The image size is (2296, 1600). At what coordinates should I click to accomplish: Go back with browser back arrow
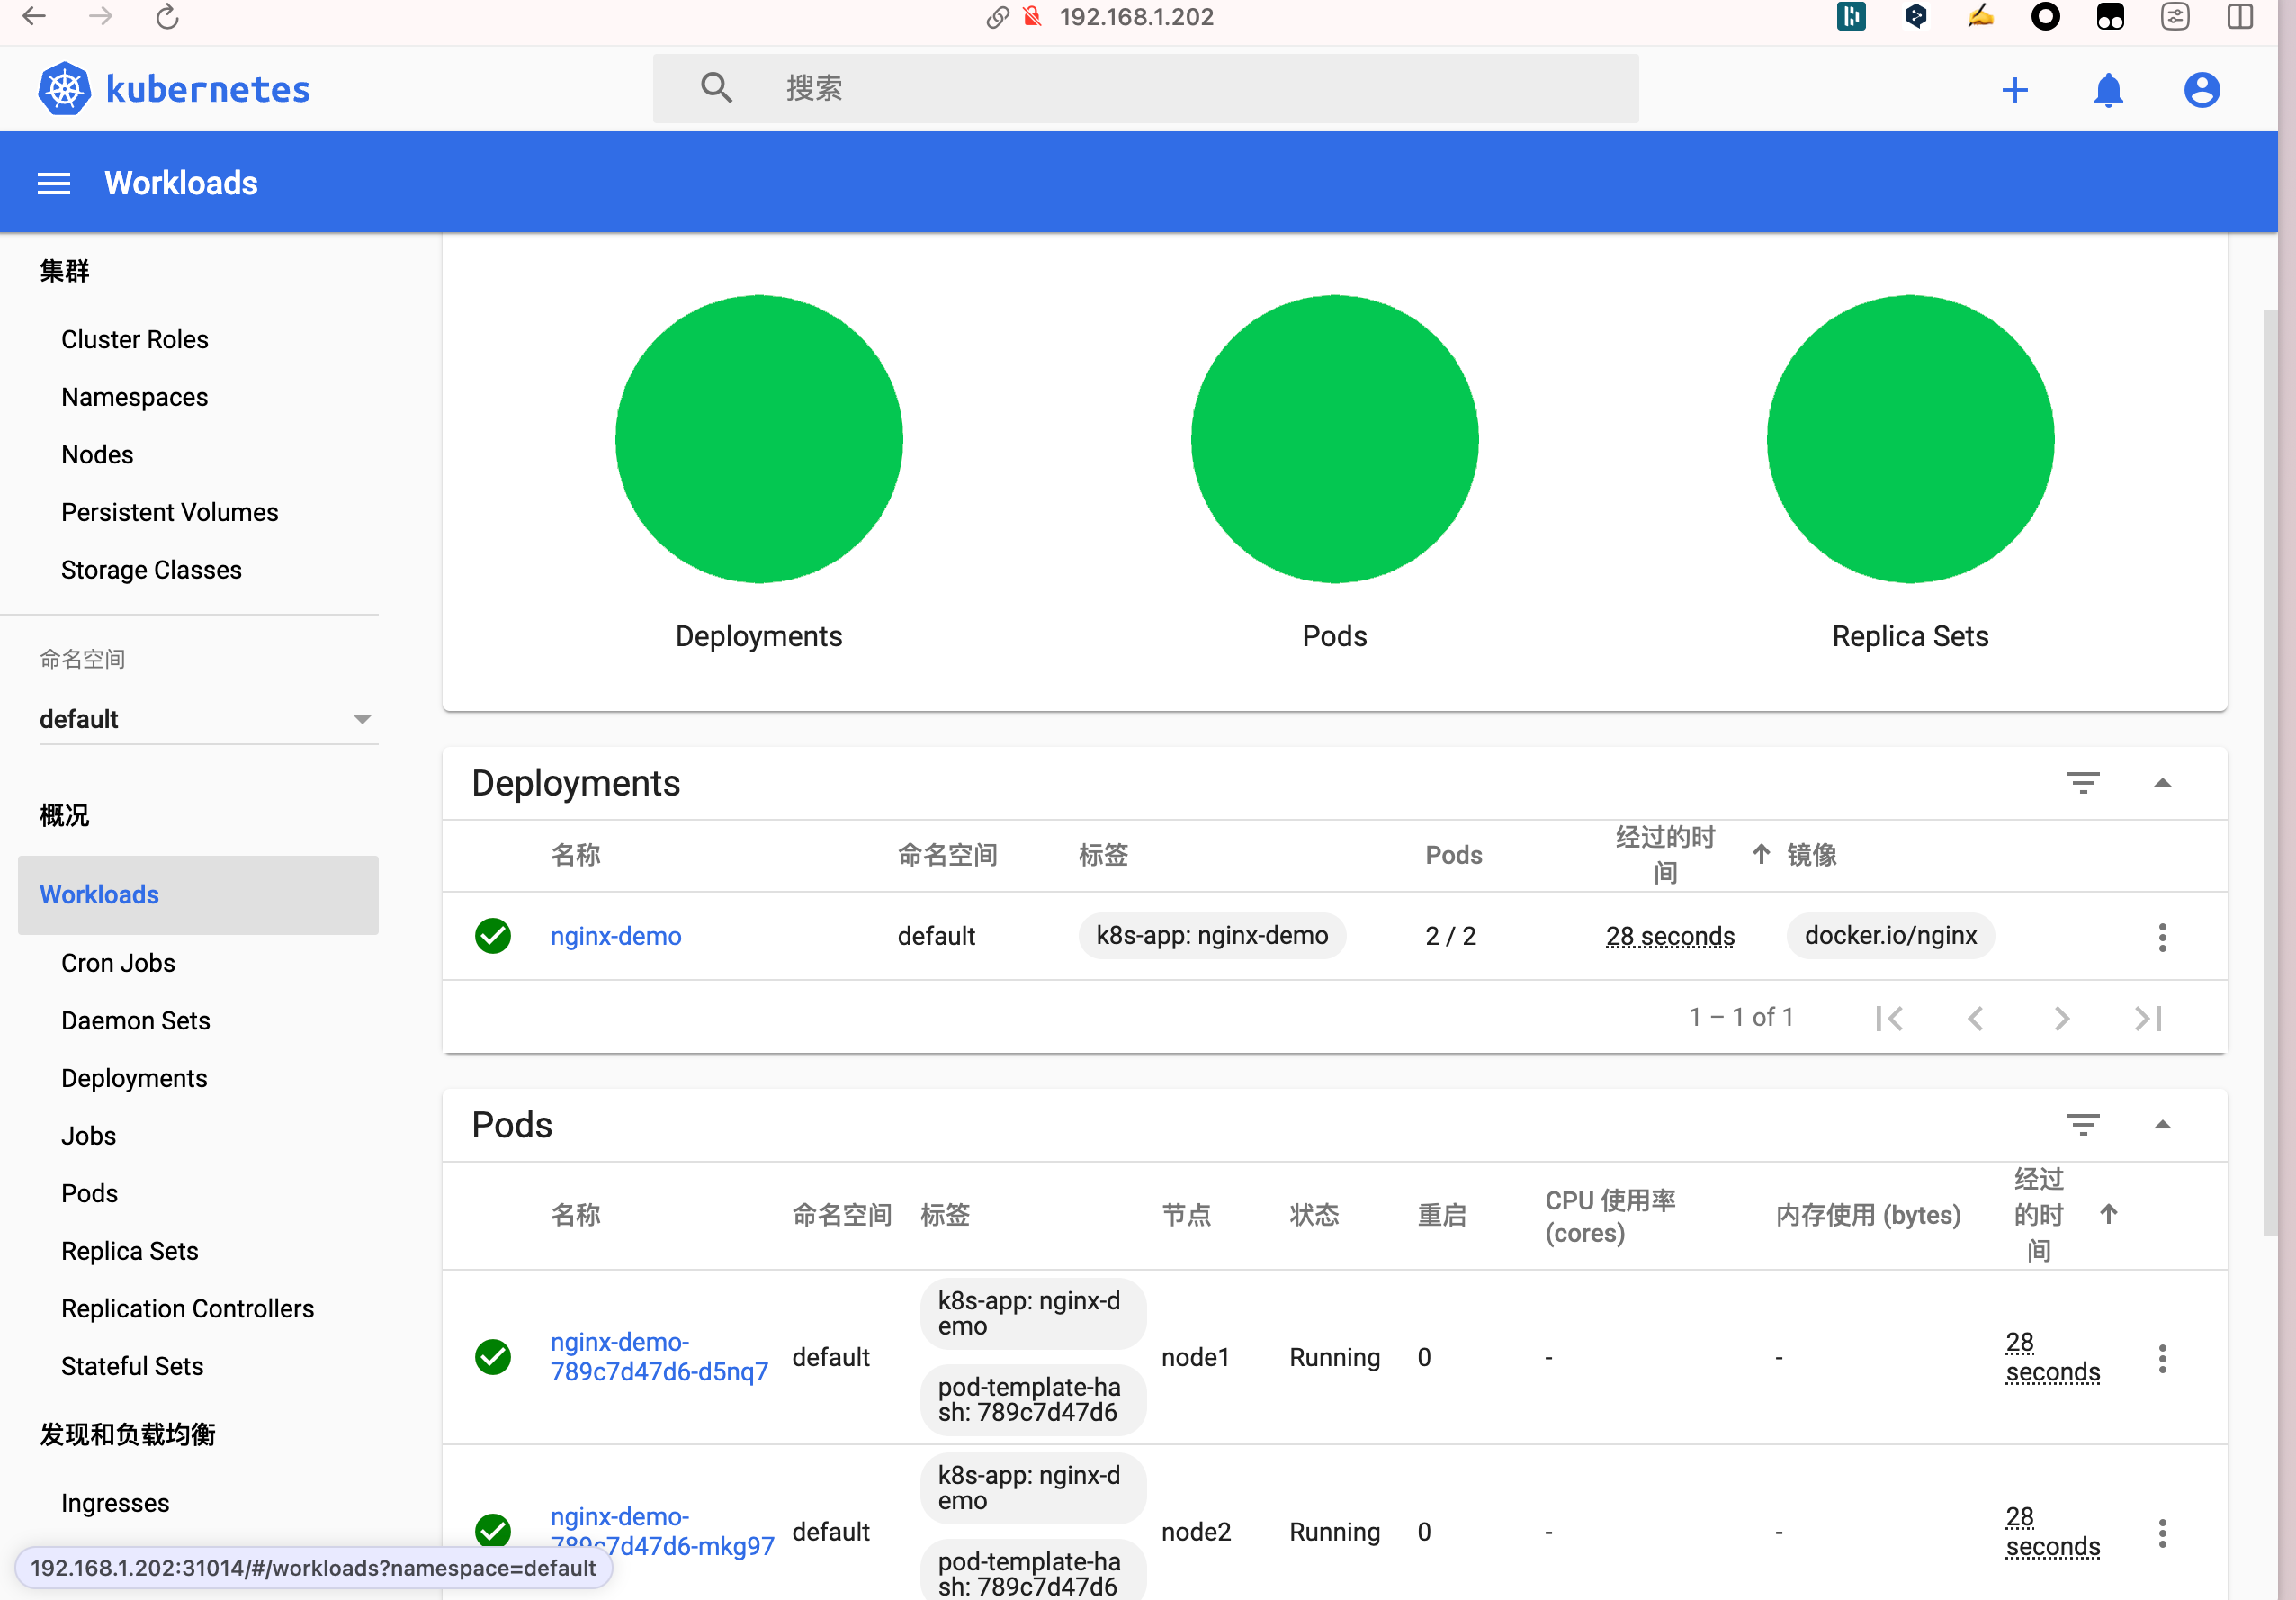[x=34, y=17]
